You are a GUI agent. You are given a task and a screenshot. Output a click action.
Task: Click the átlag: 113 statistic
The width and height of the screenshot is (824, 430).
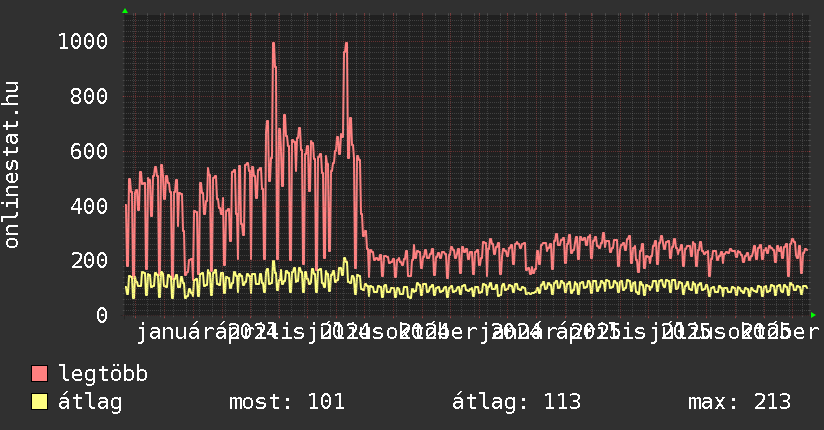point(517,402)
